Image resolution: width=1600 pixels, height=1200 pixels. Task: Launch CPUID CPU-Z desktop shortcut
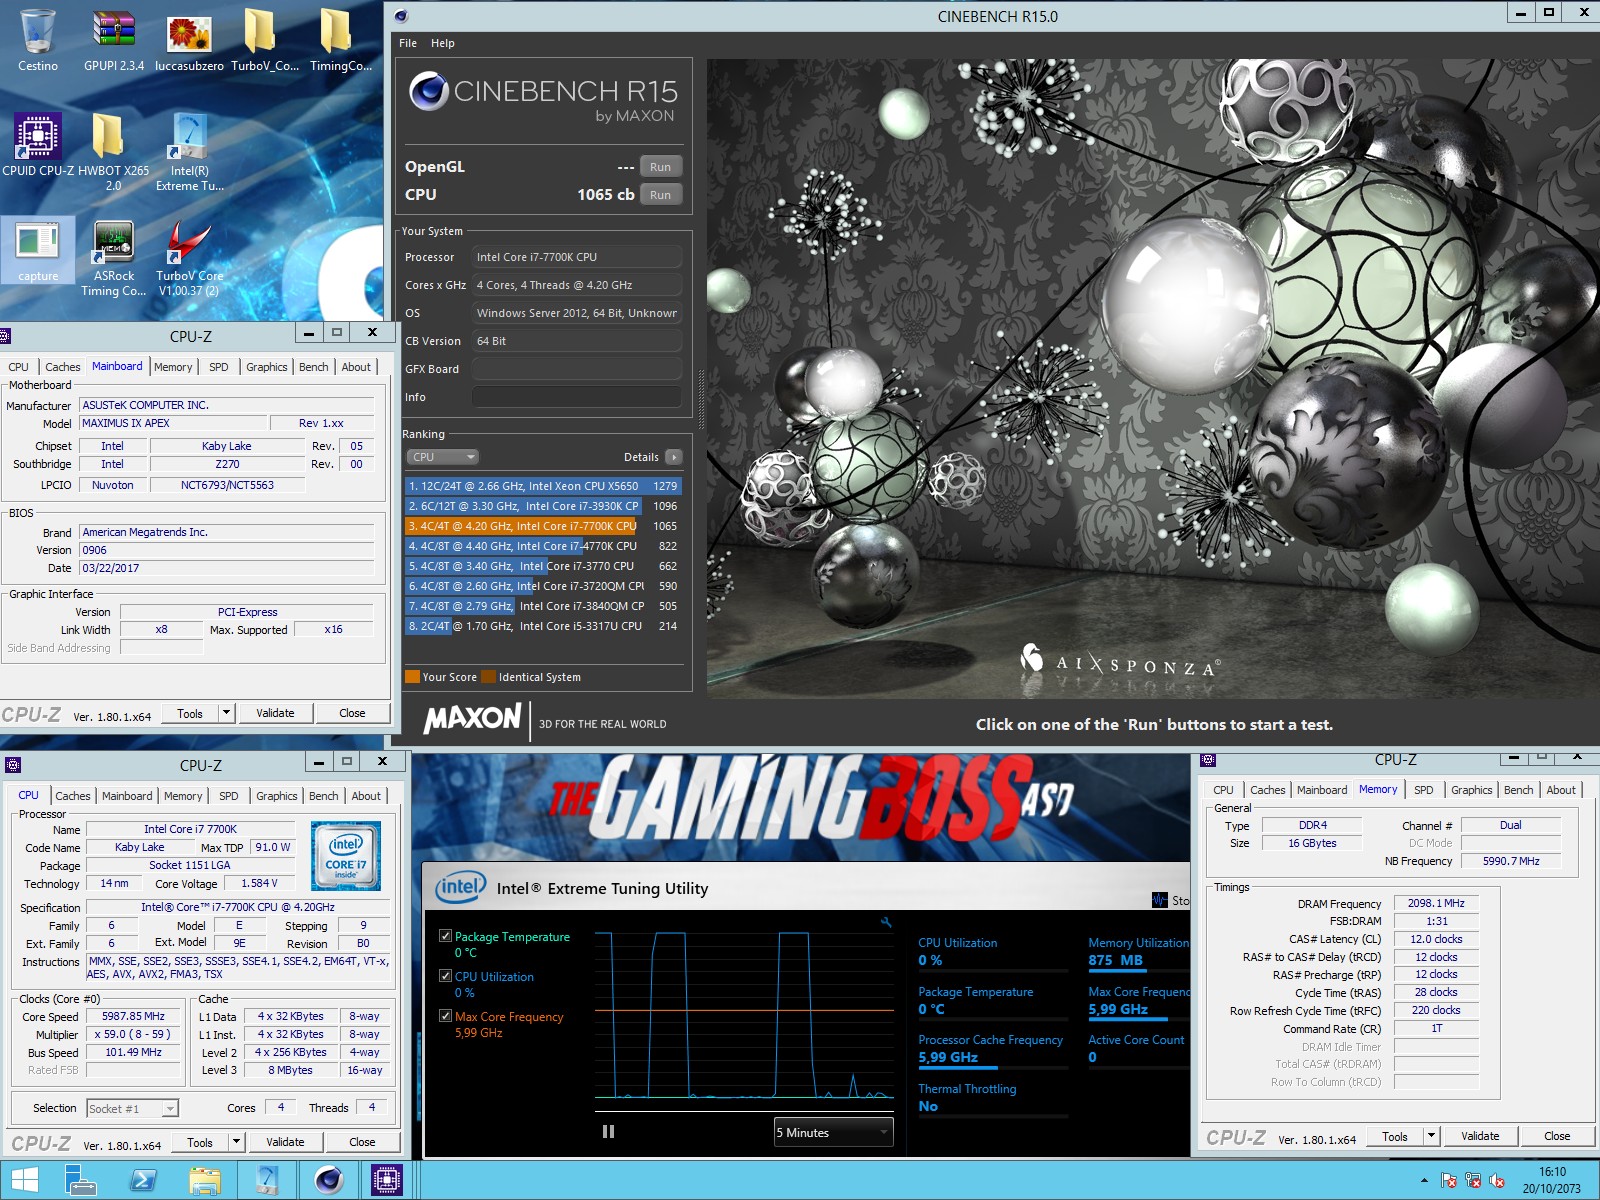(38, 145)
